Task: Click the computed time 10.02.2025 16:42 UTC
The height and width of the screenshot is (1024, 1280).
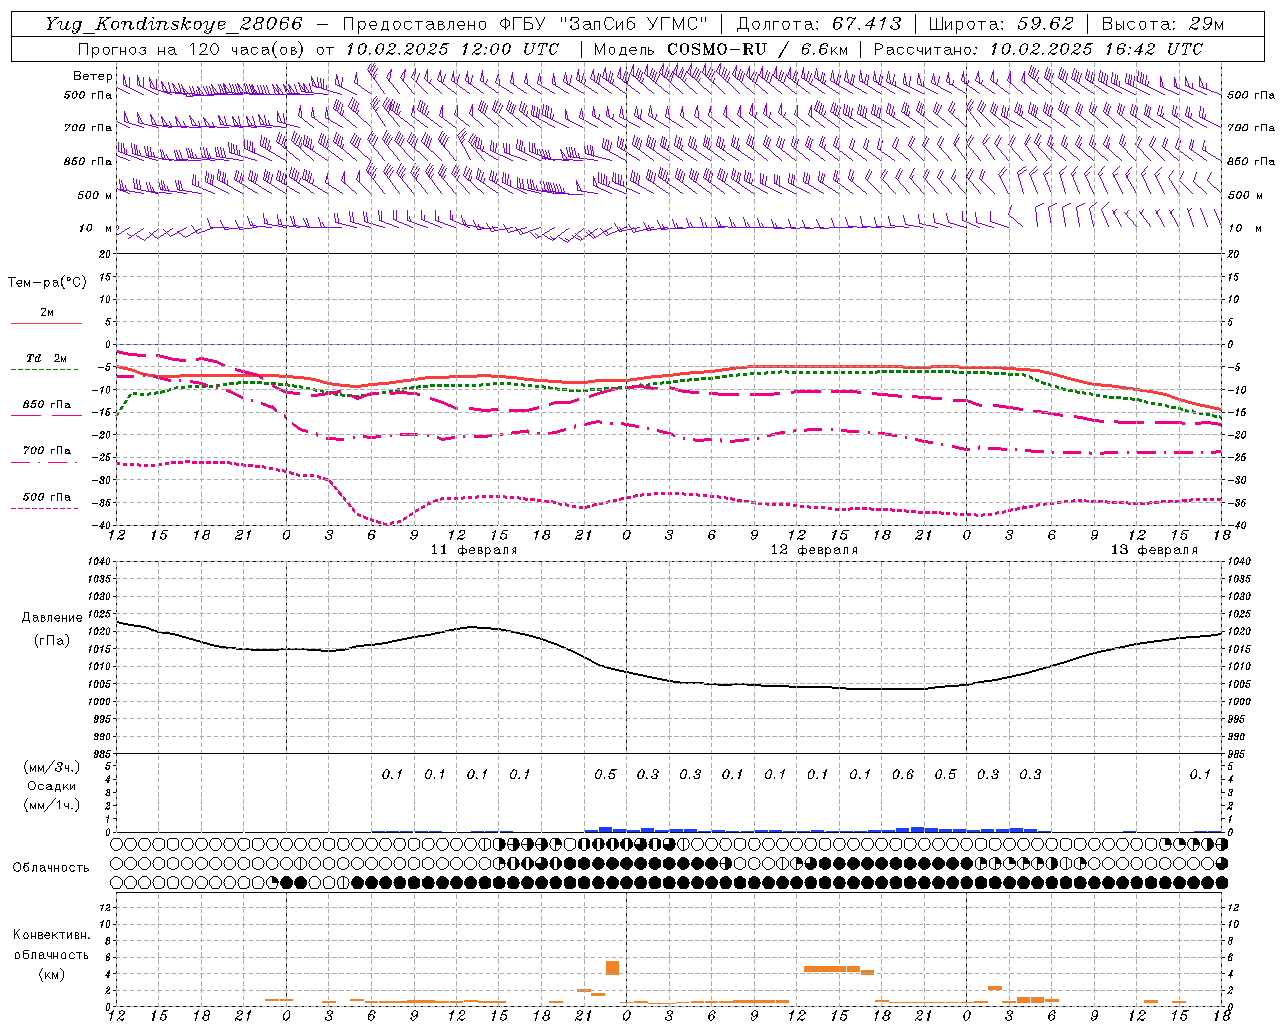Action: click(1095, 49)
